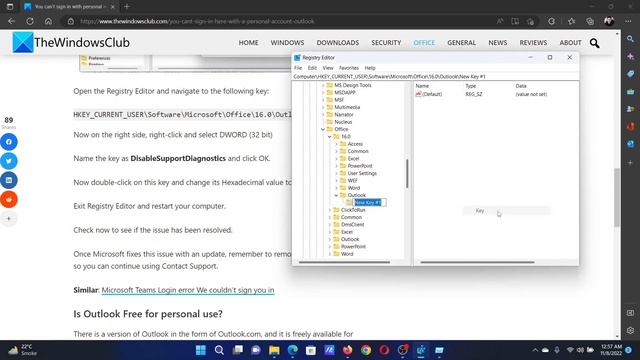The image size is (640, 360).
Task: Click the Type column header
Action: tap(471, 86)
